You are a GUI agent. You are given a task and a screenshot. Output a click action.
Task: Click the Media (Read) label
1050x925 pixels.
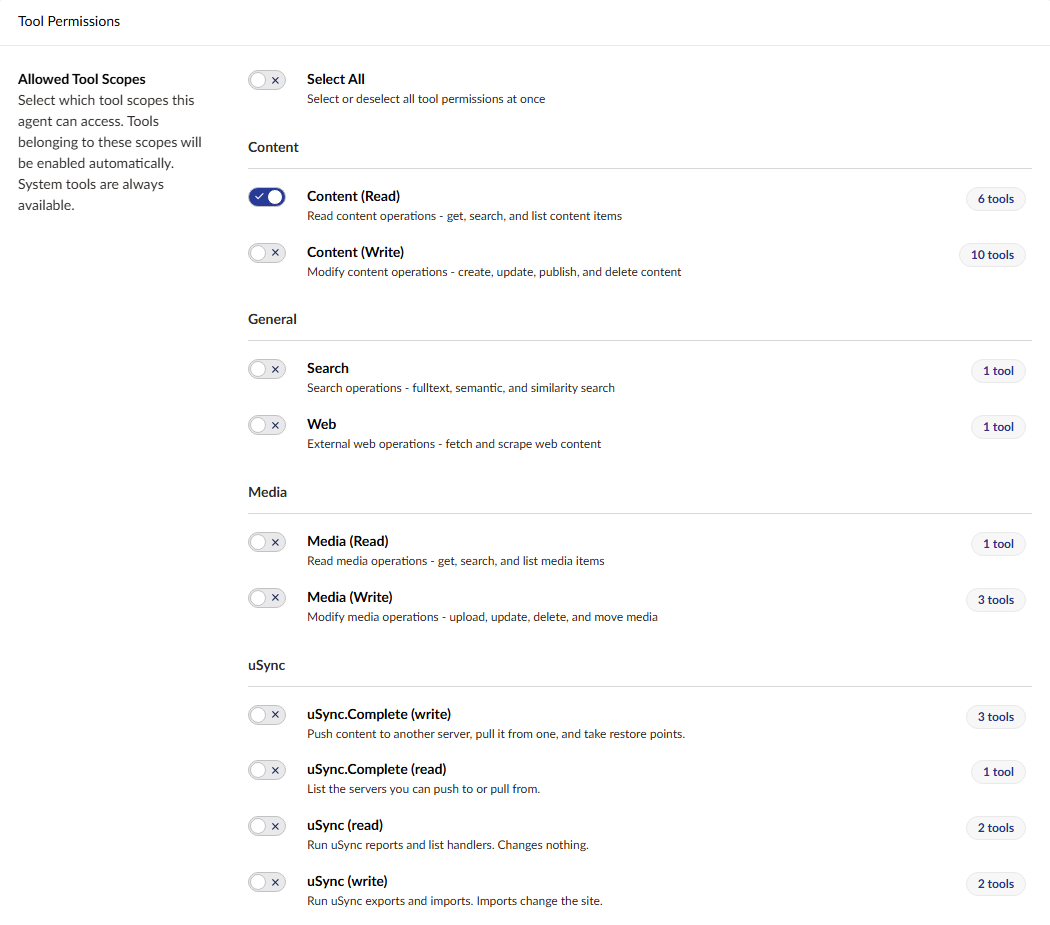(x=348, y=541)
